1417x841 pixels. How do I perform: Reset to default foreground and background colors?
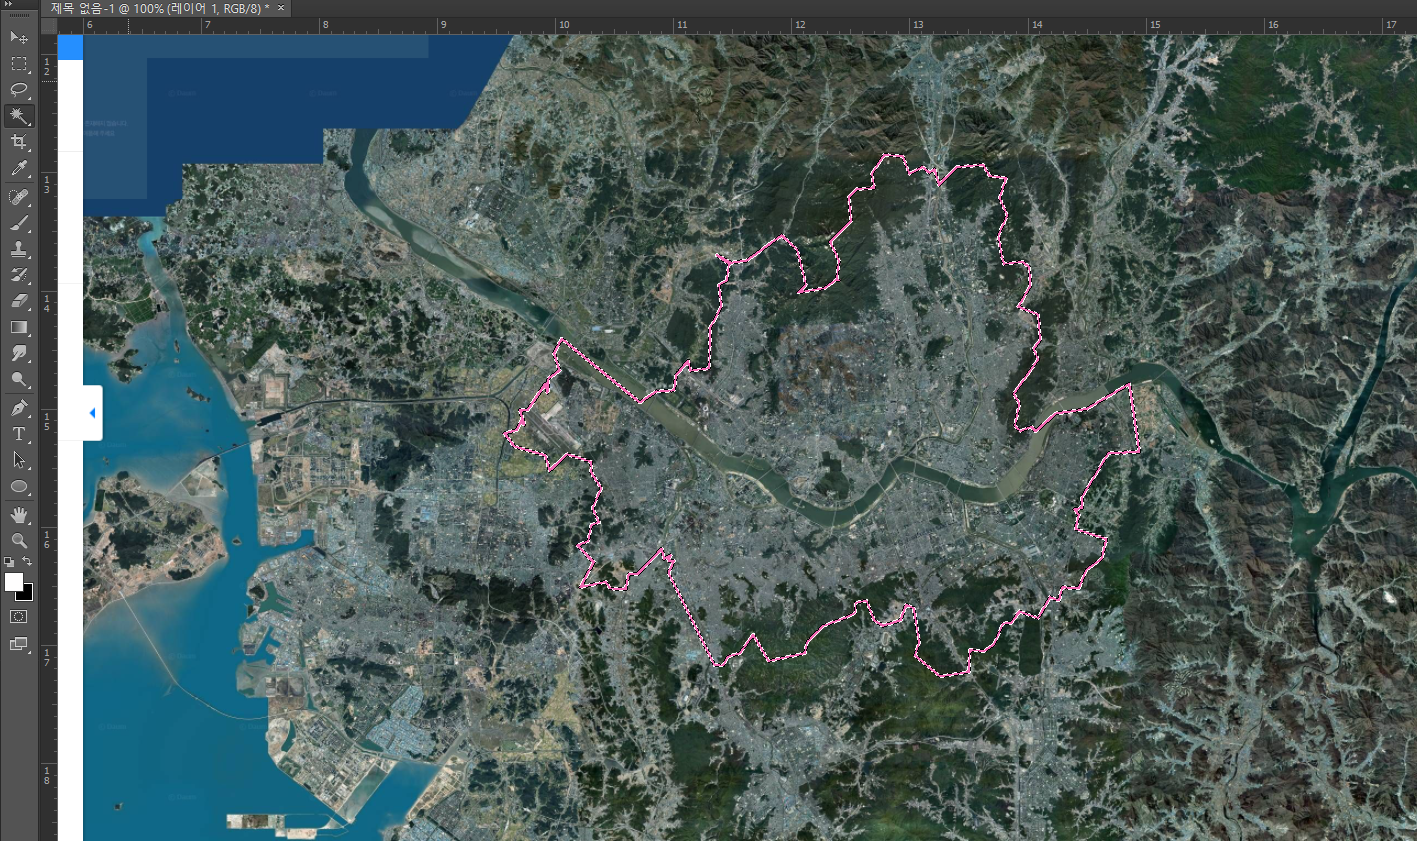pyautogui.click(x=9, y=562)
